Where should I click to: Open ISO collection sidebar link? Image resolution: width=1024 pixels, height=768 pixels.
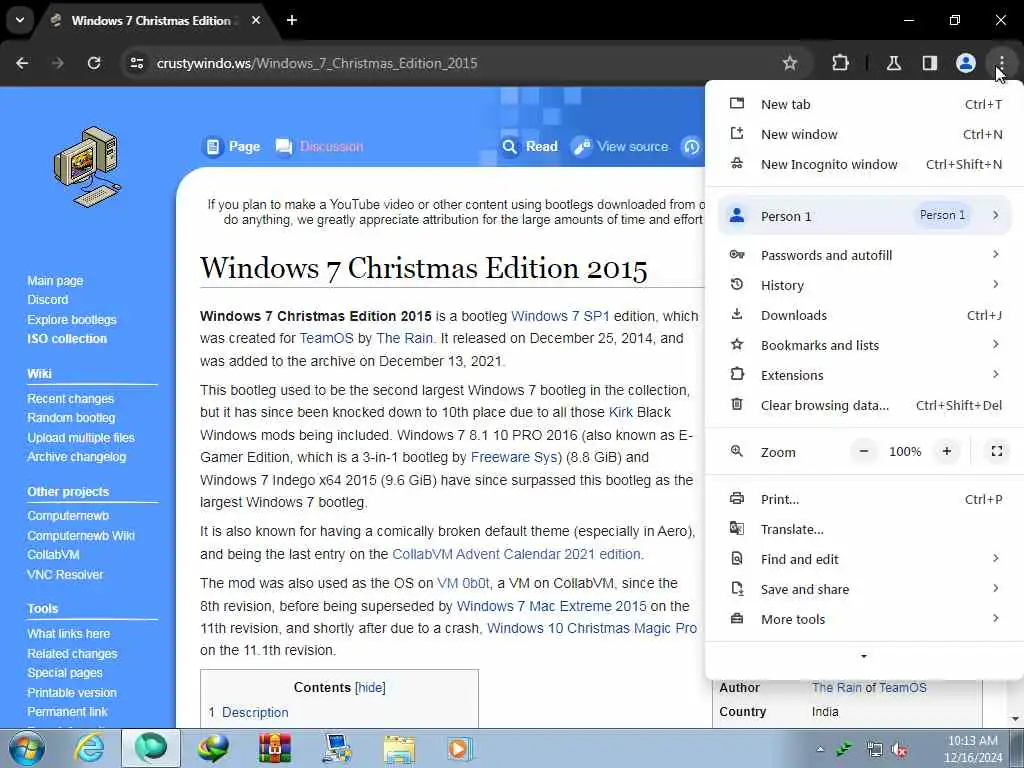coord(67,339)
